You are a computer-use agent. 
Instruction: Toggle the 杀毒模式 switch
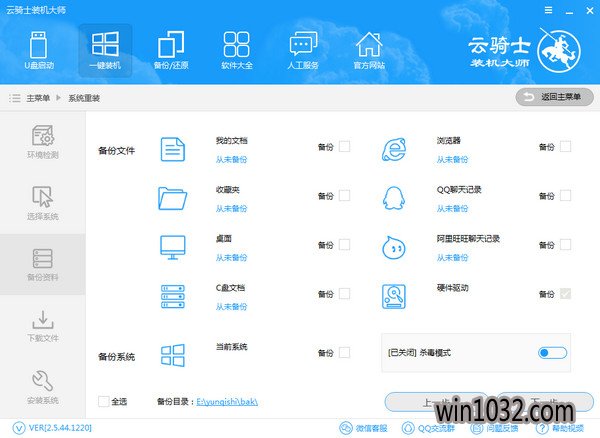[x=552, y=353]
